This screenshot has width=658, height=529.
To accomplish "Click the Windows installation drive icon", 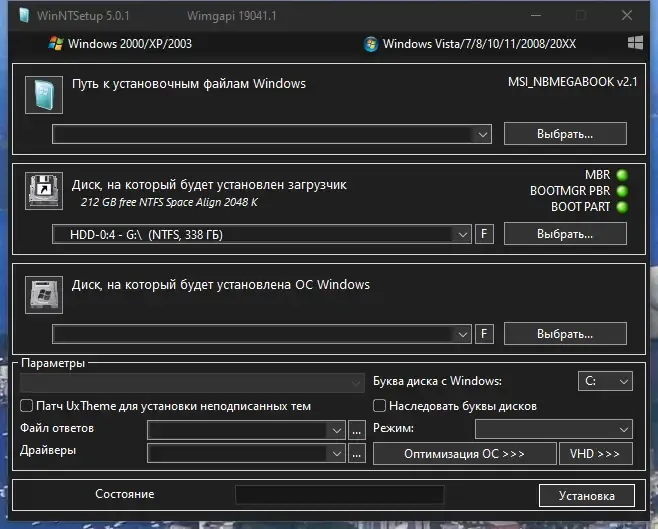I will point(44,295).
